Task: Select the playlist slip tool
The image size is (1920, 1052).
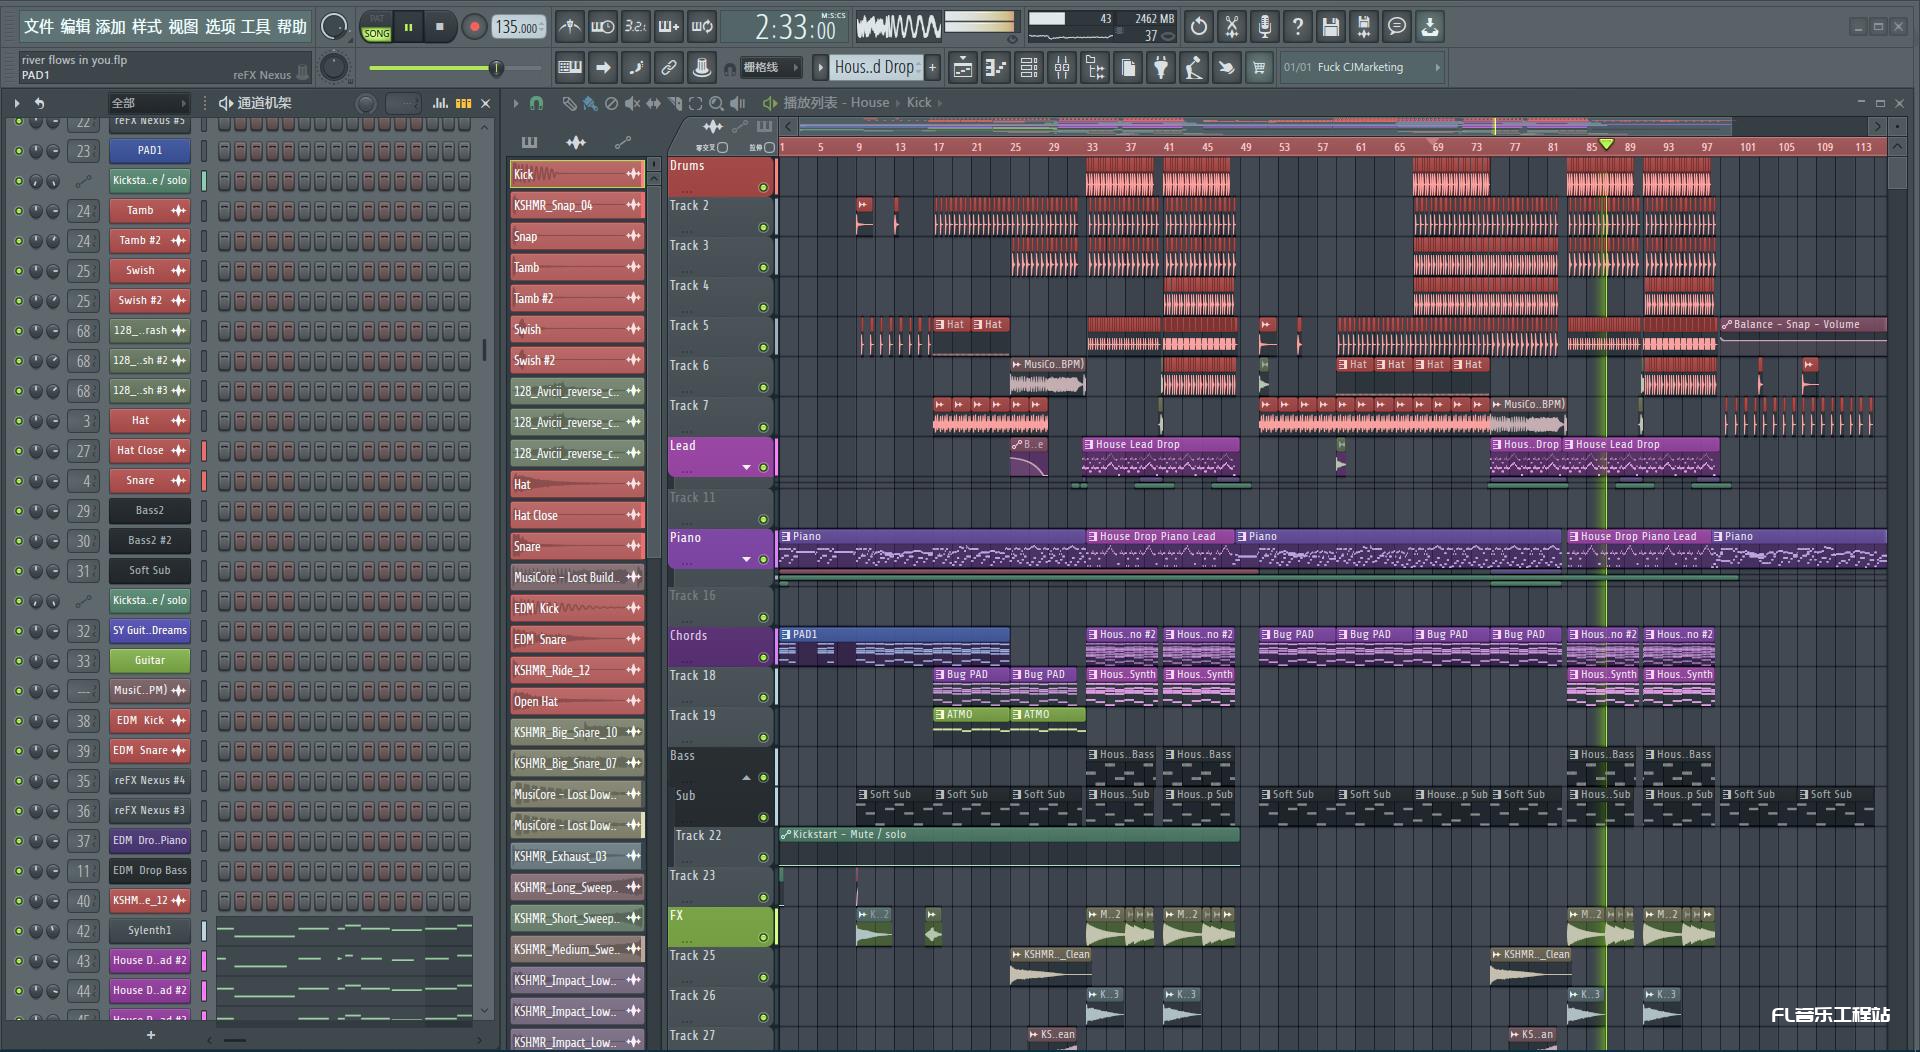Action: [x=653, y=103]
